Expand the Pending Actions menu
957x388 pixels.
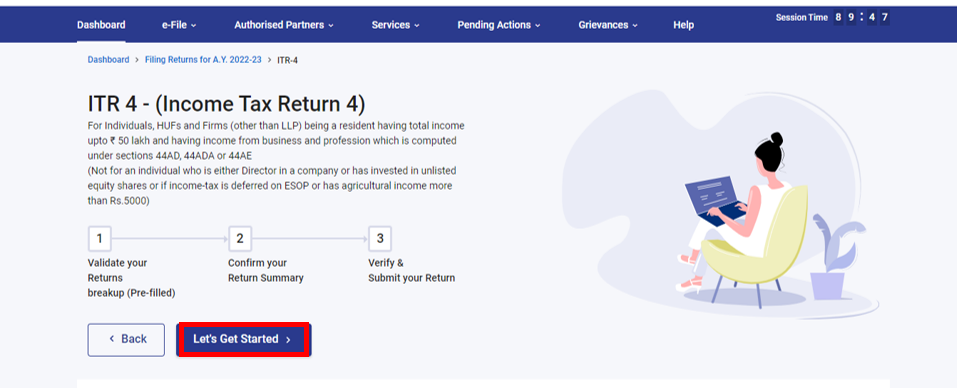pyautogui.click(x=499, y=25)
